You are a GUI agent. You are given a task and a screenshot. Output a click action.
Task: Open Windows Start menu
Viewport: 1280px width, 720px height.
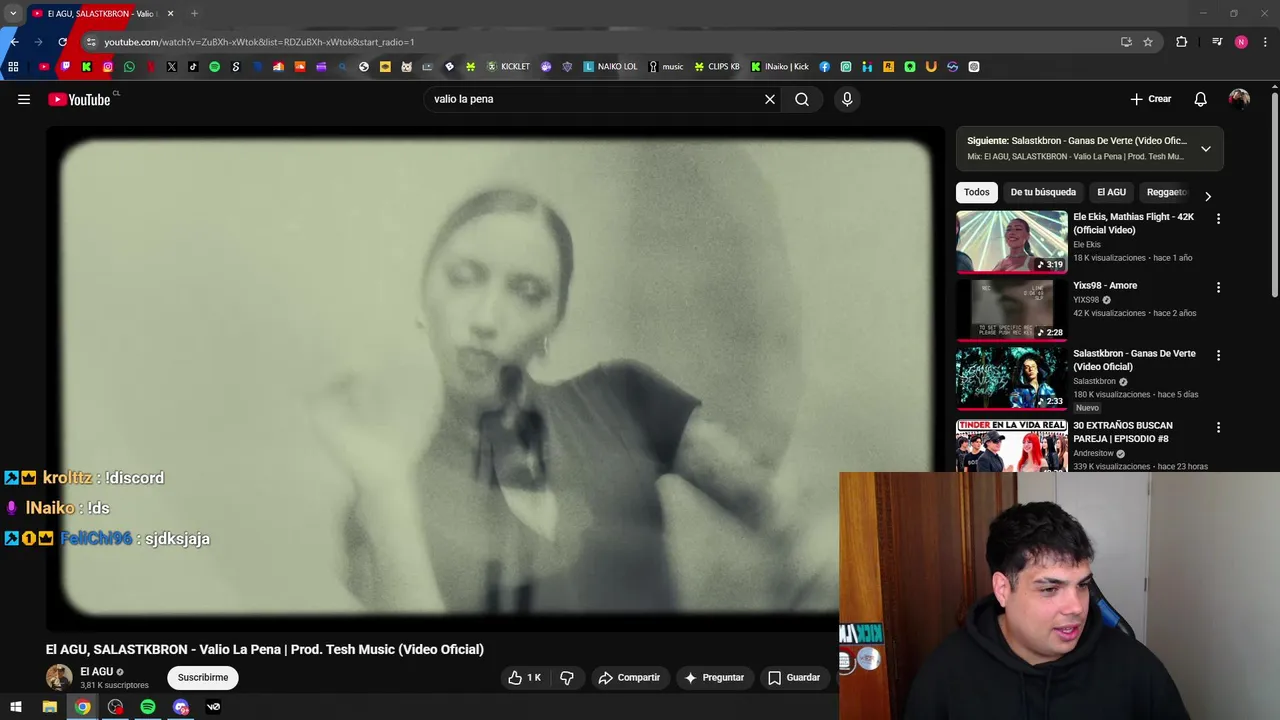tap(16, 707)
